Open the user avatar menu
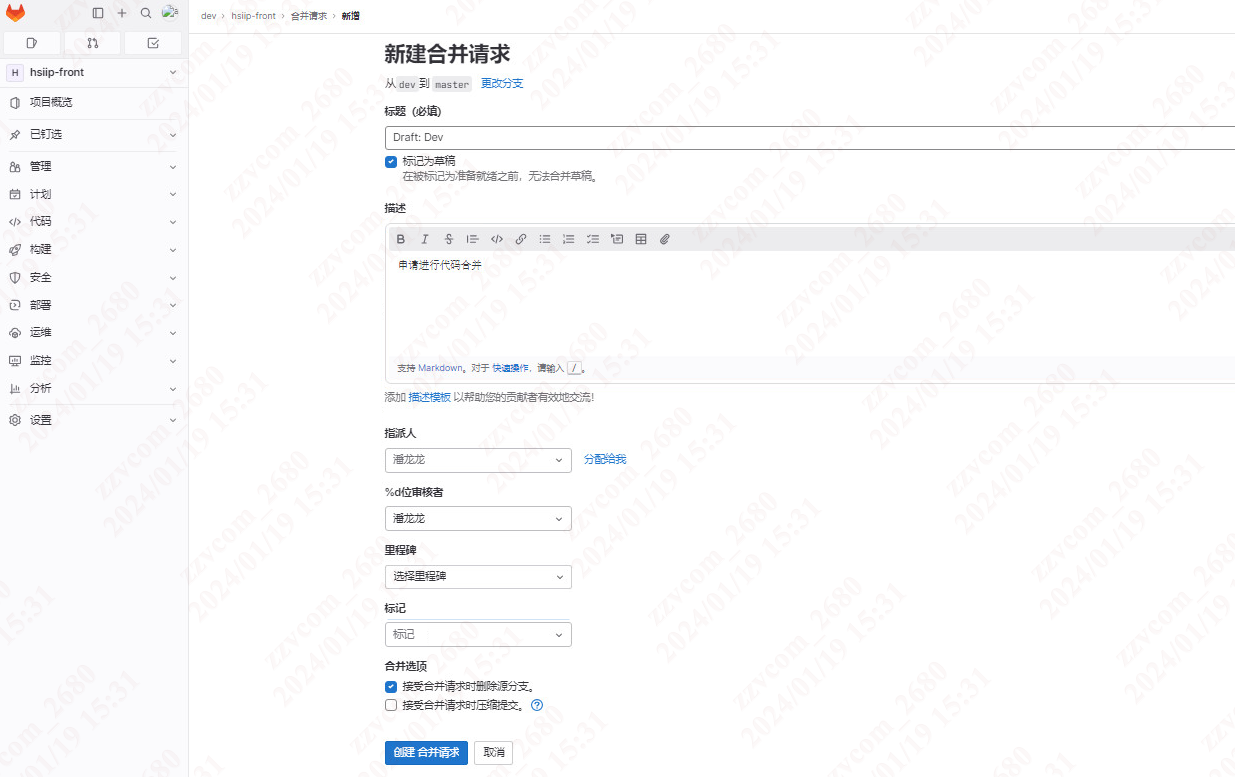The height and width of the screenshot is (777, 1235). point(170,12)
